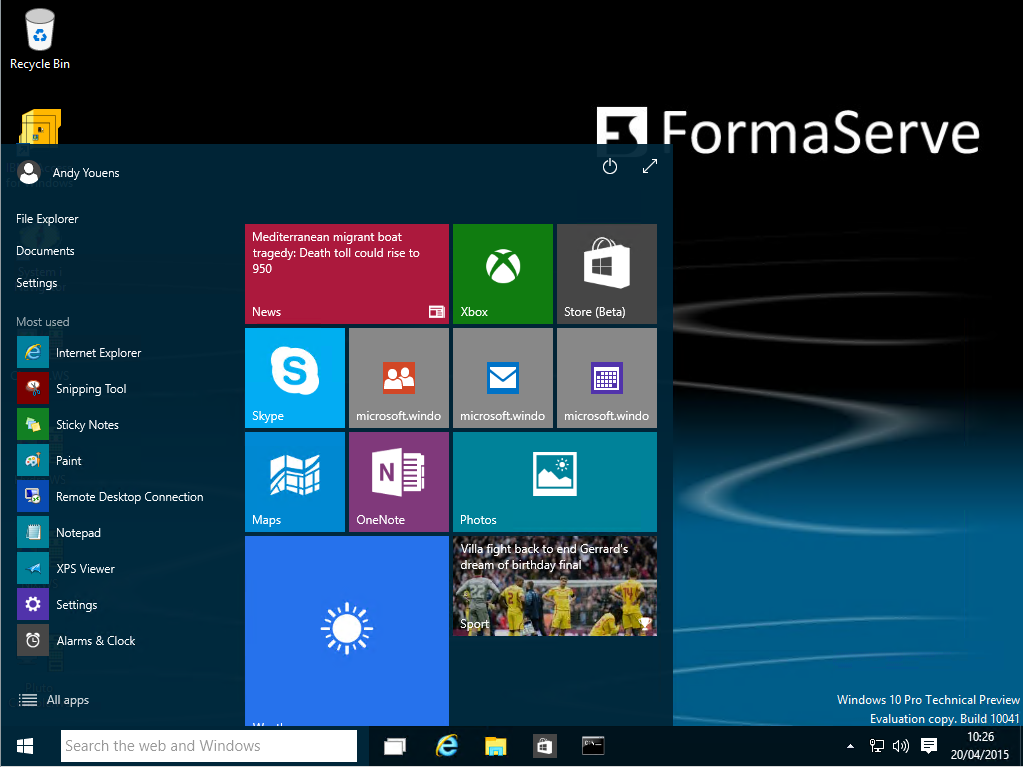Launch the Maps tile
Viewport: 1023px width, 767px height.
(x=294, y=481)
